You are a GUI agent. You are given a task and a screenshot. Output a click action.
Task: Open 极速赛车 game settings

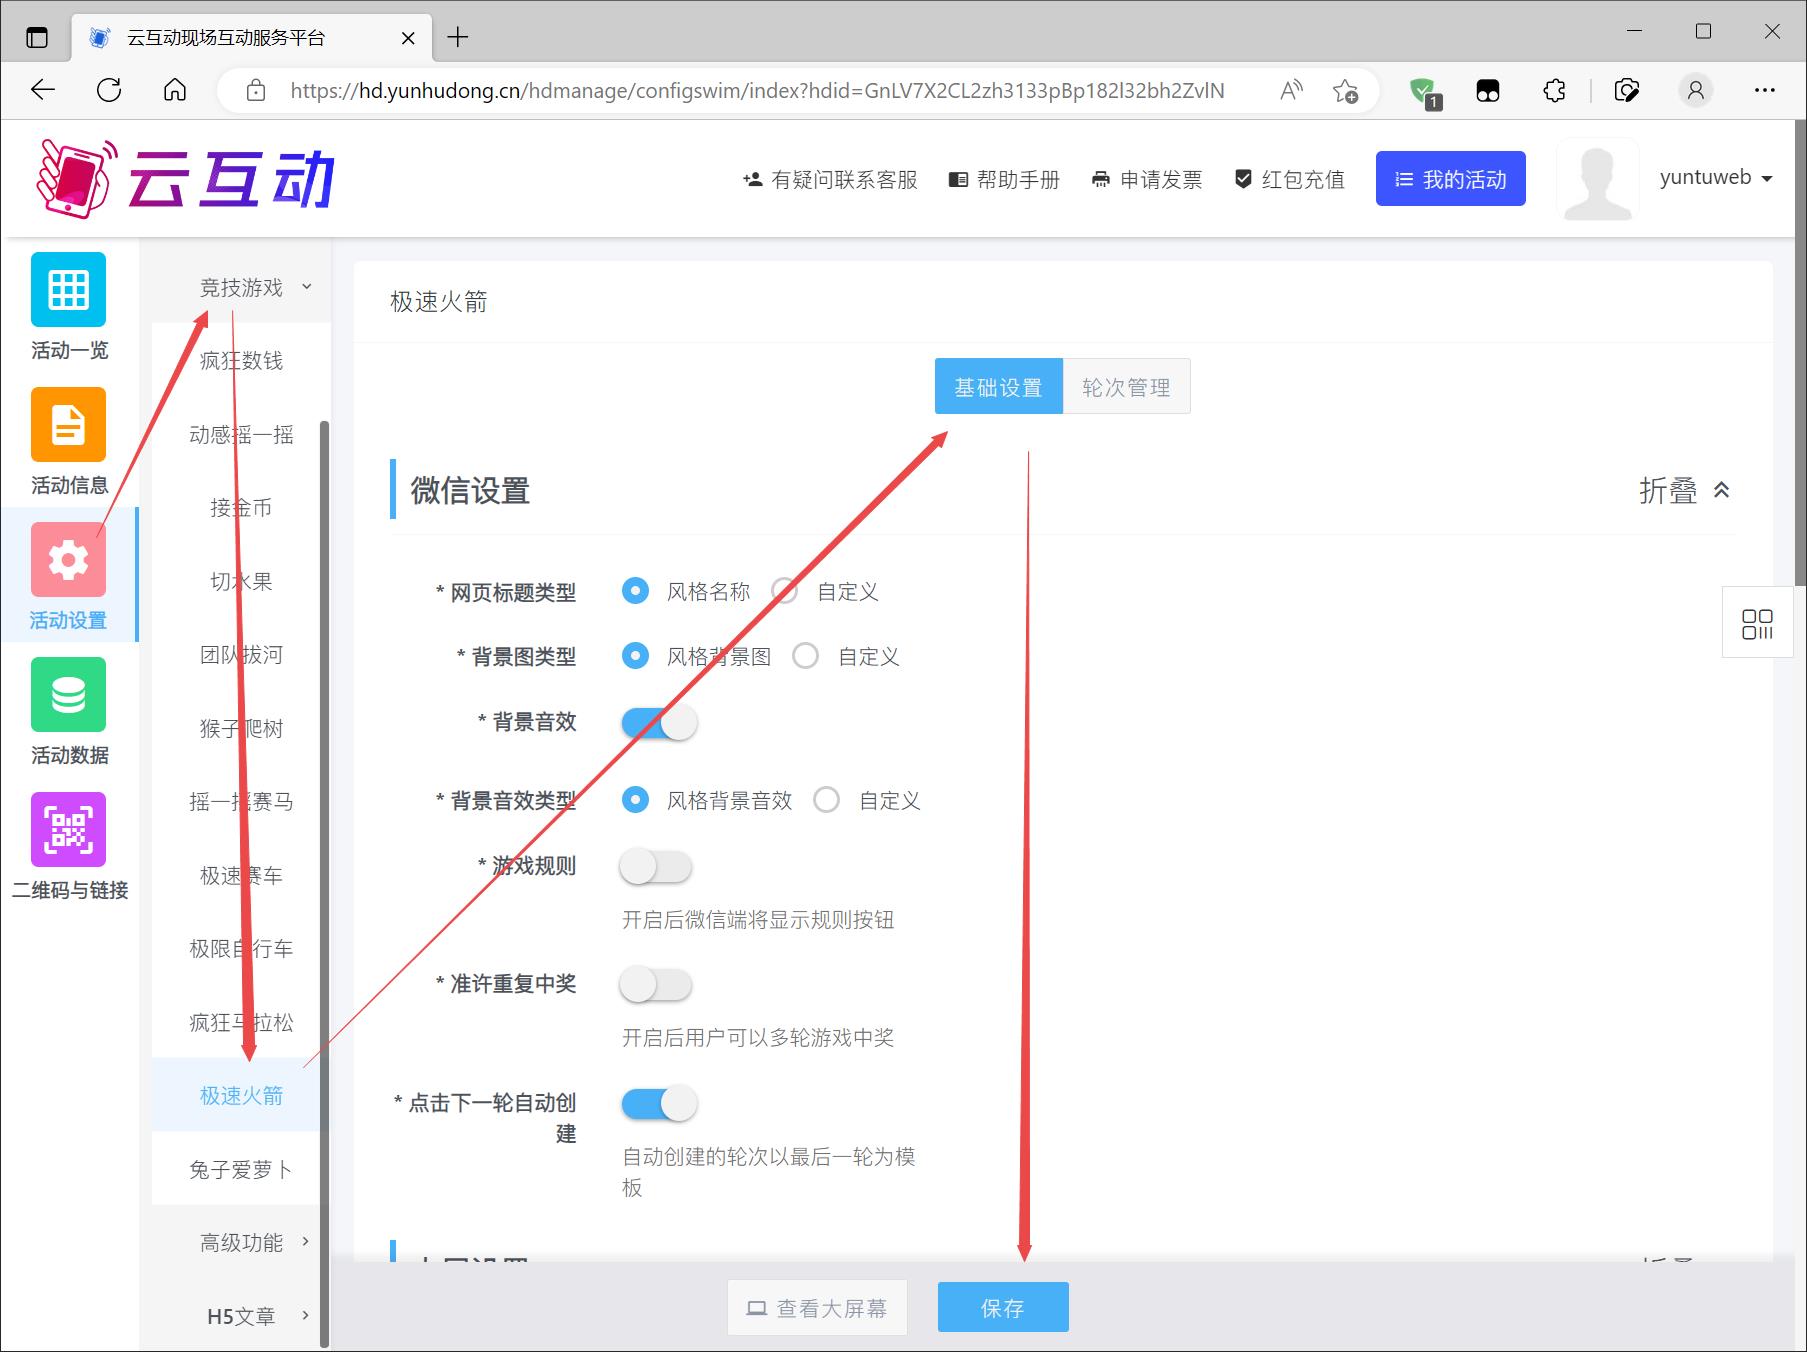click(x=241, y=875)
